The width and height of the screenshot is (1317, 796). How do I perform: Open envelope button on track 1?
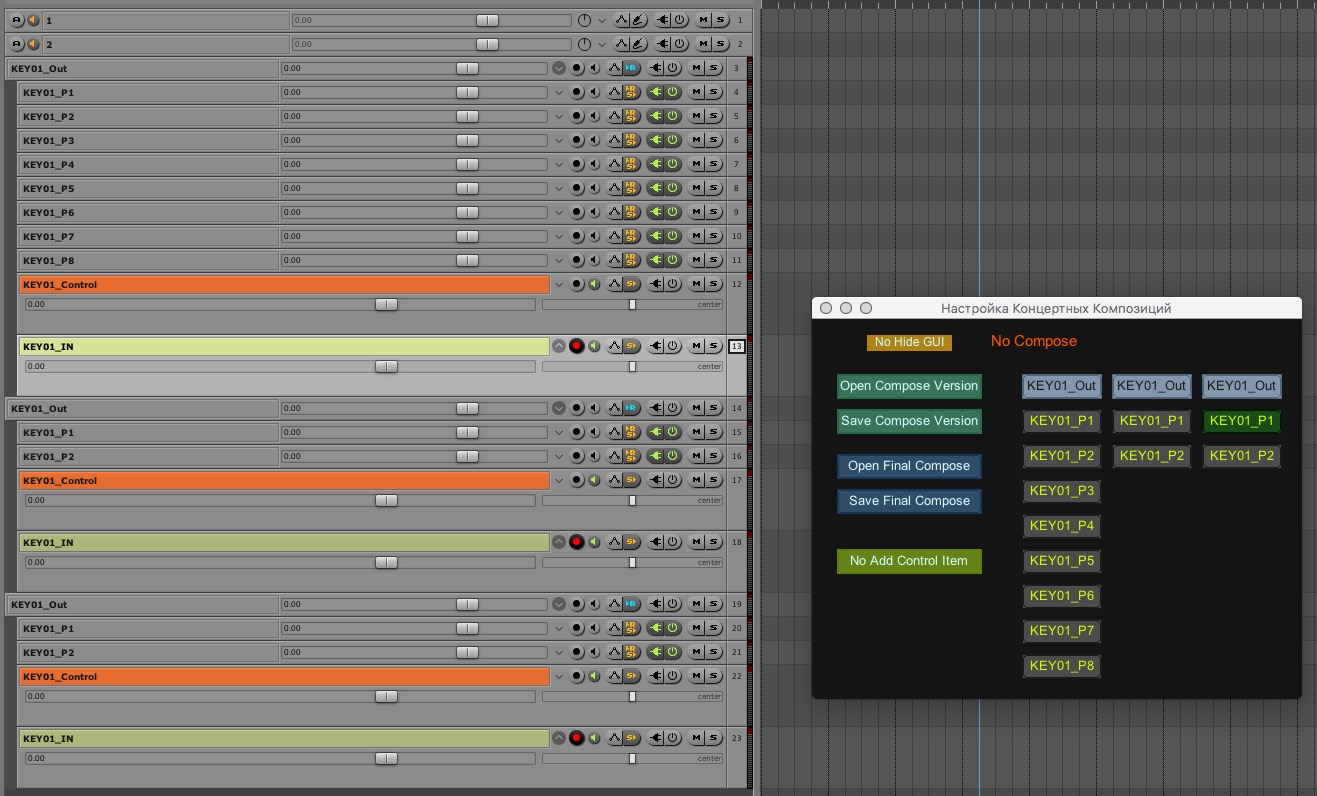point(621,20)
